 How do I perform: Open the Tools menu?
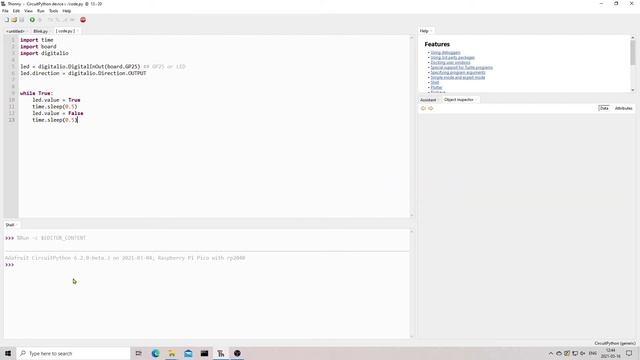pos(53,11)
